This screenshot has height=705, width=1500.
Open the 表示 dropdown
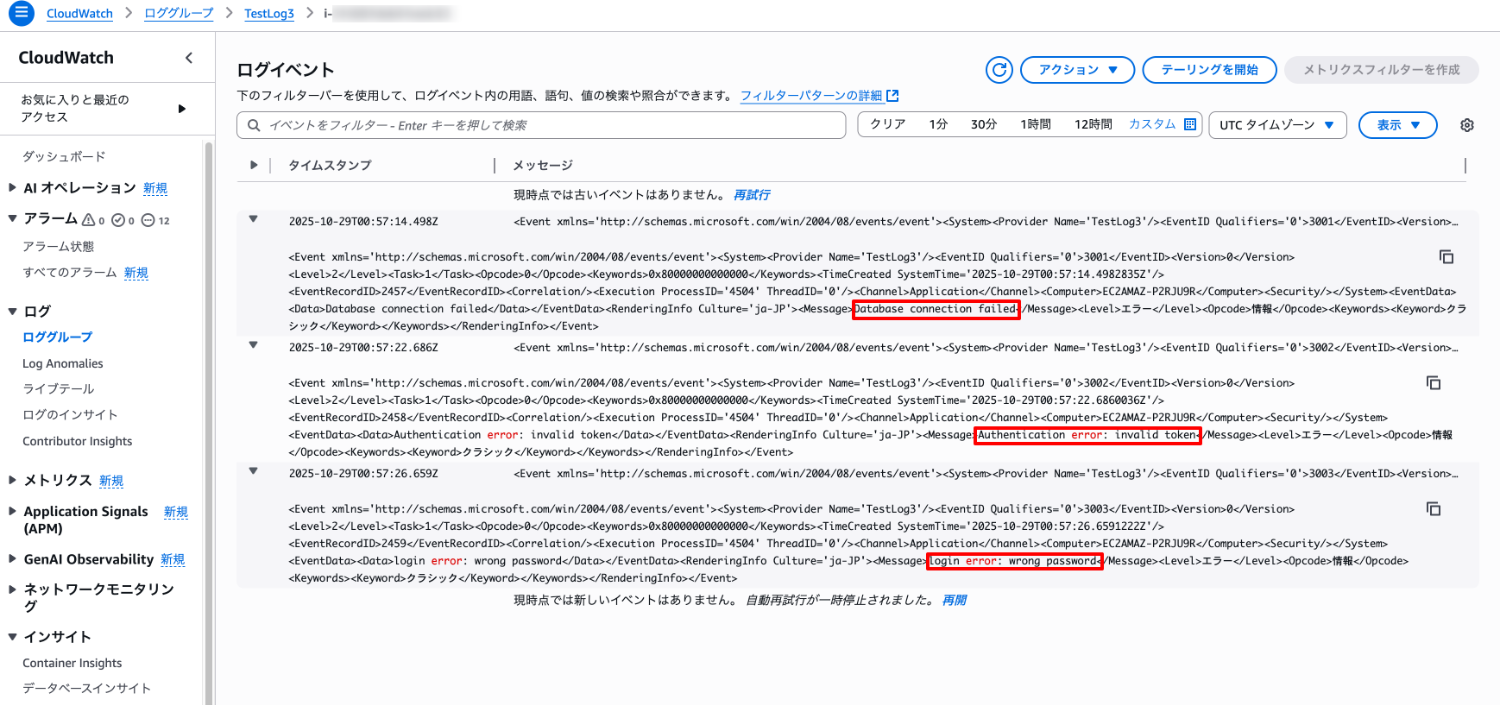pos(1398,125)
